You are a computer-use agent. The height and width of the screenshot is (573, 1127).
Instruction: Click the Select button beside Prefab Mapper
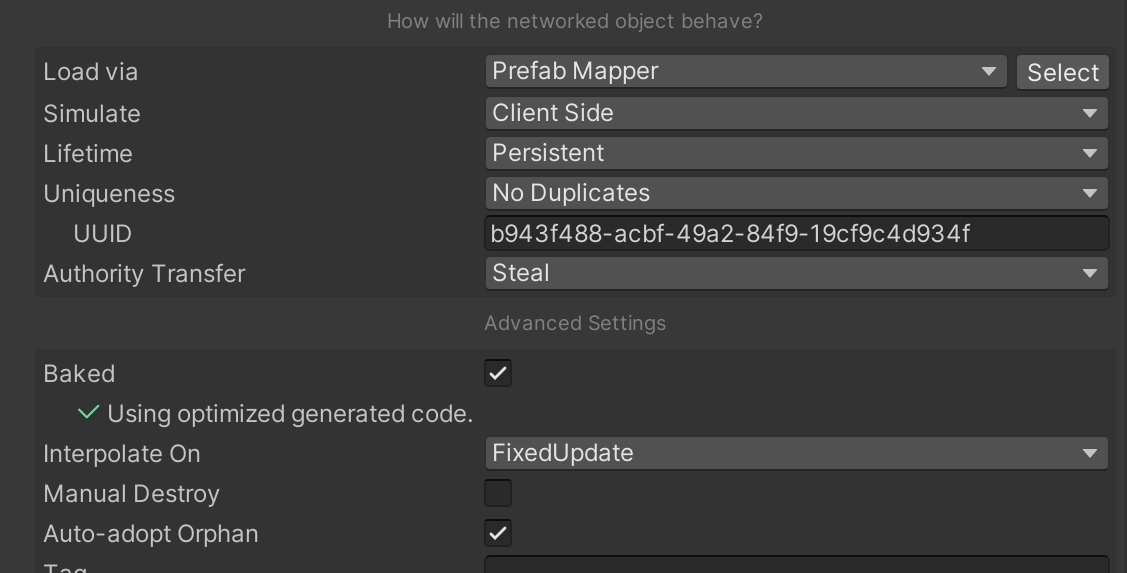pos(1062,72)
